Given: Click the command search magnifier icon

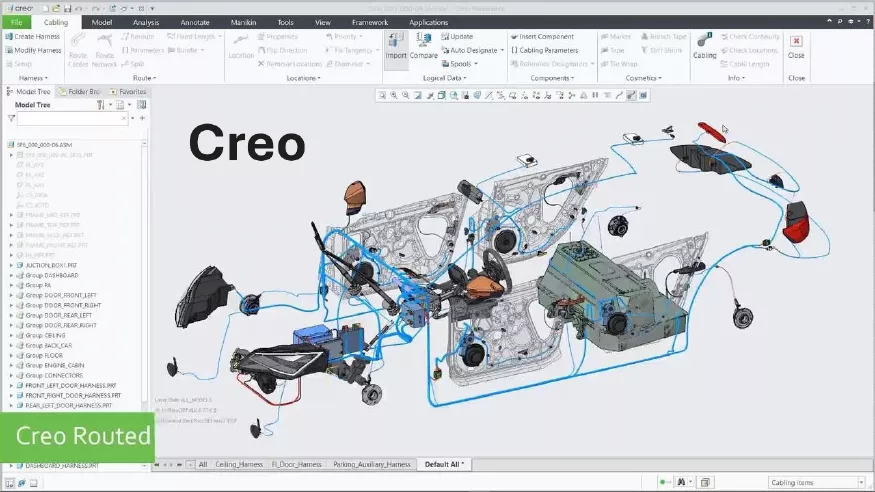Looking at the screenshot, I should pos(839,22).
